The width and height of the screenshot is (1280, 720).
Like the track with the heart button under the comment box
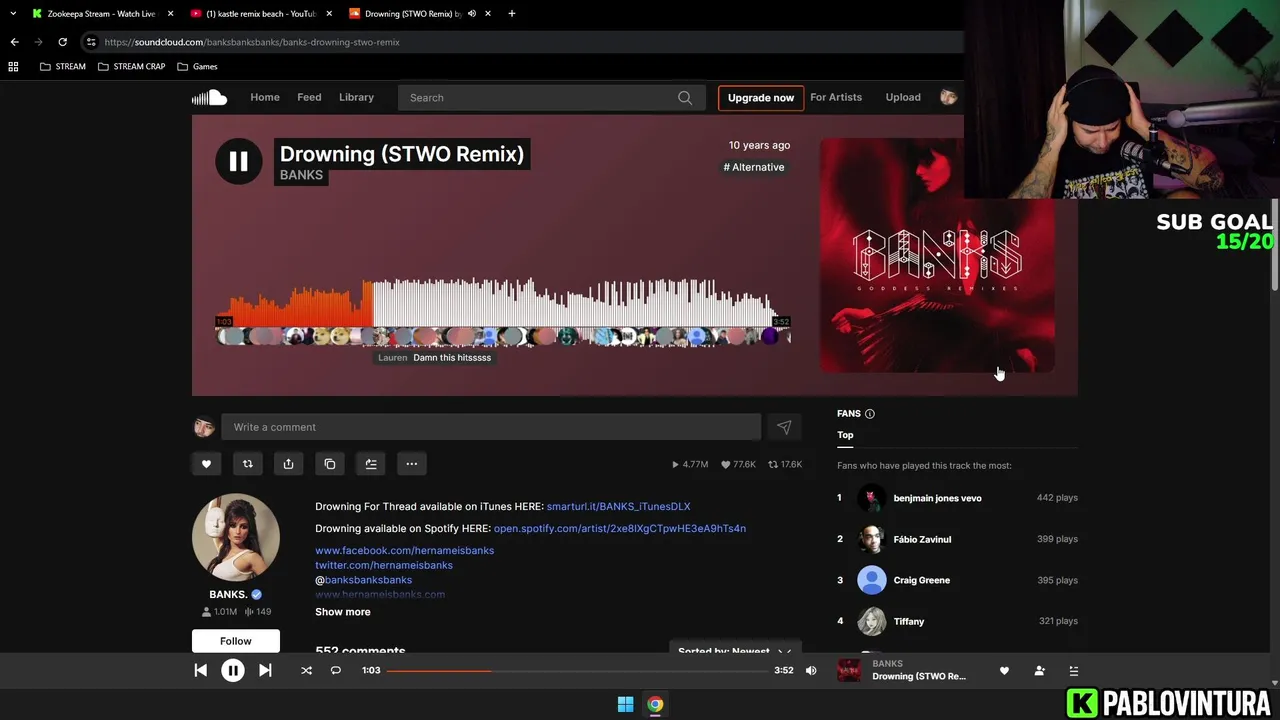pyautogui.click(x=206, y=464)
